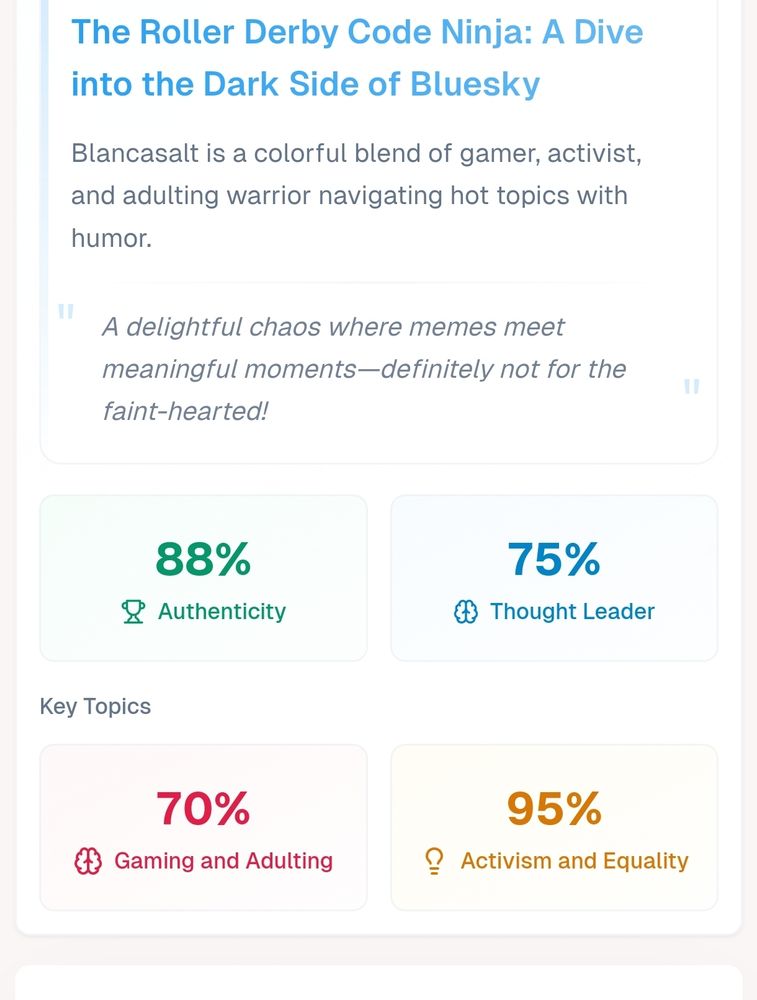Click the 70% red percentage number

coord(203,808)
